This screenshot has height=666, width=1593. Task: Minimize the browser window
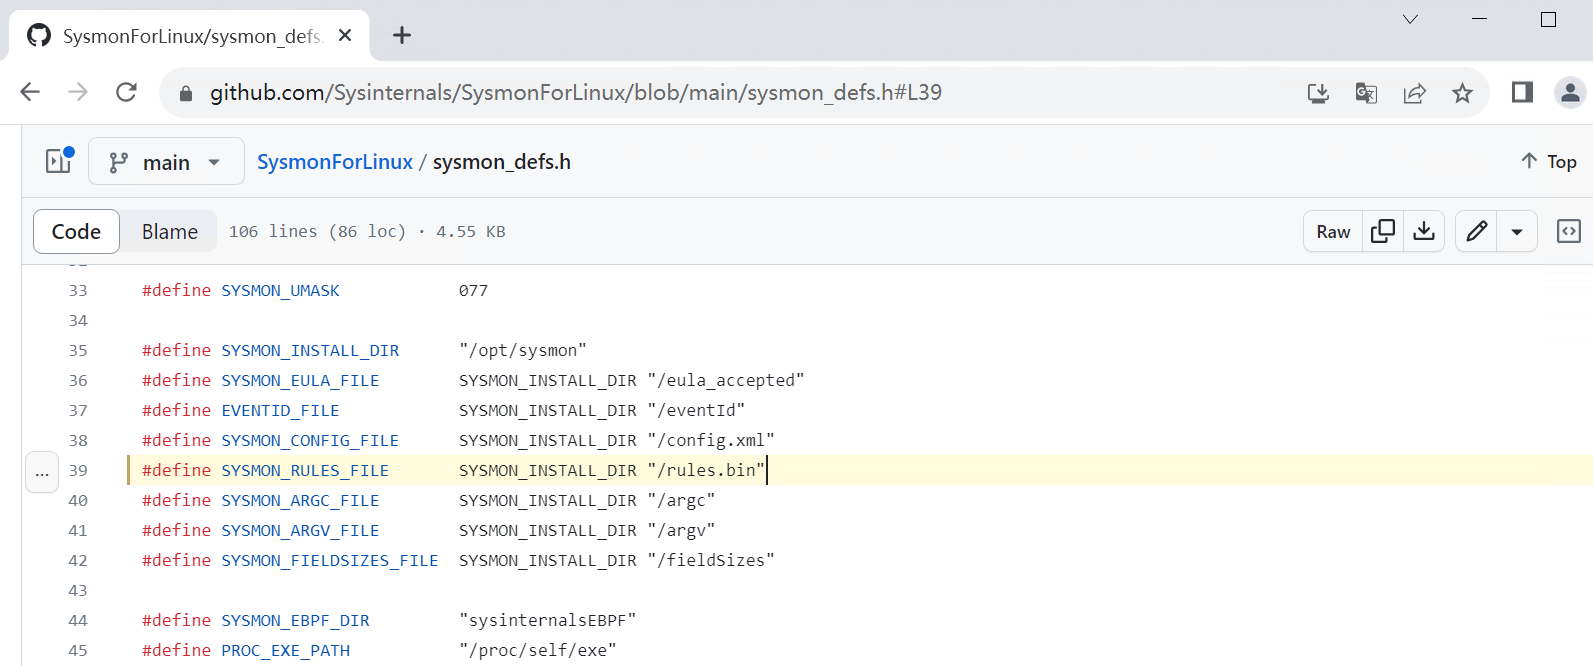click(1480, 19)
